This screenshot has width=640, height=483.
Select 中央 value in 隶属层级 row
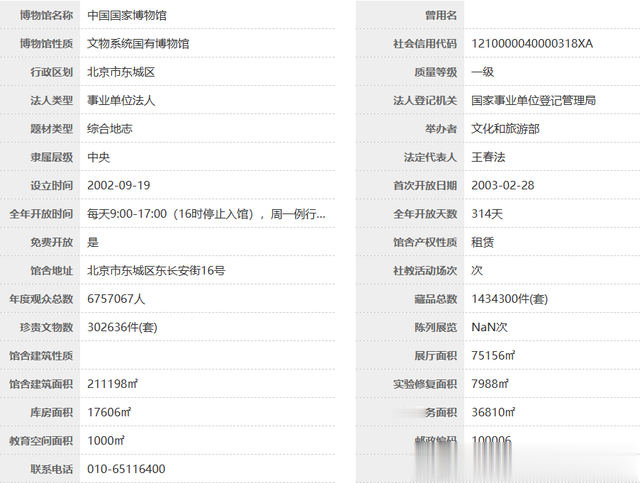pos(98,157)
